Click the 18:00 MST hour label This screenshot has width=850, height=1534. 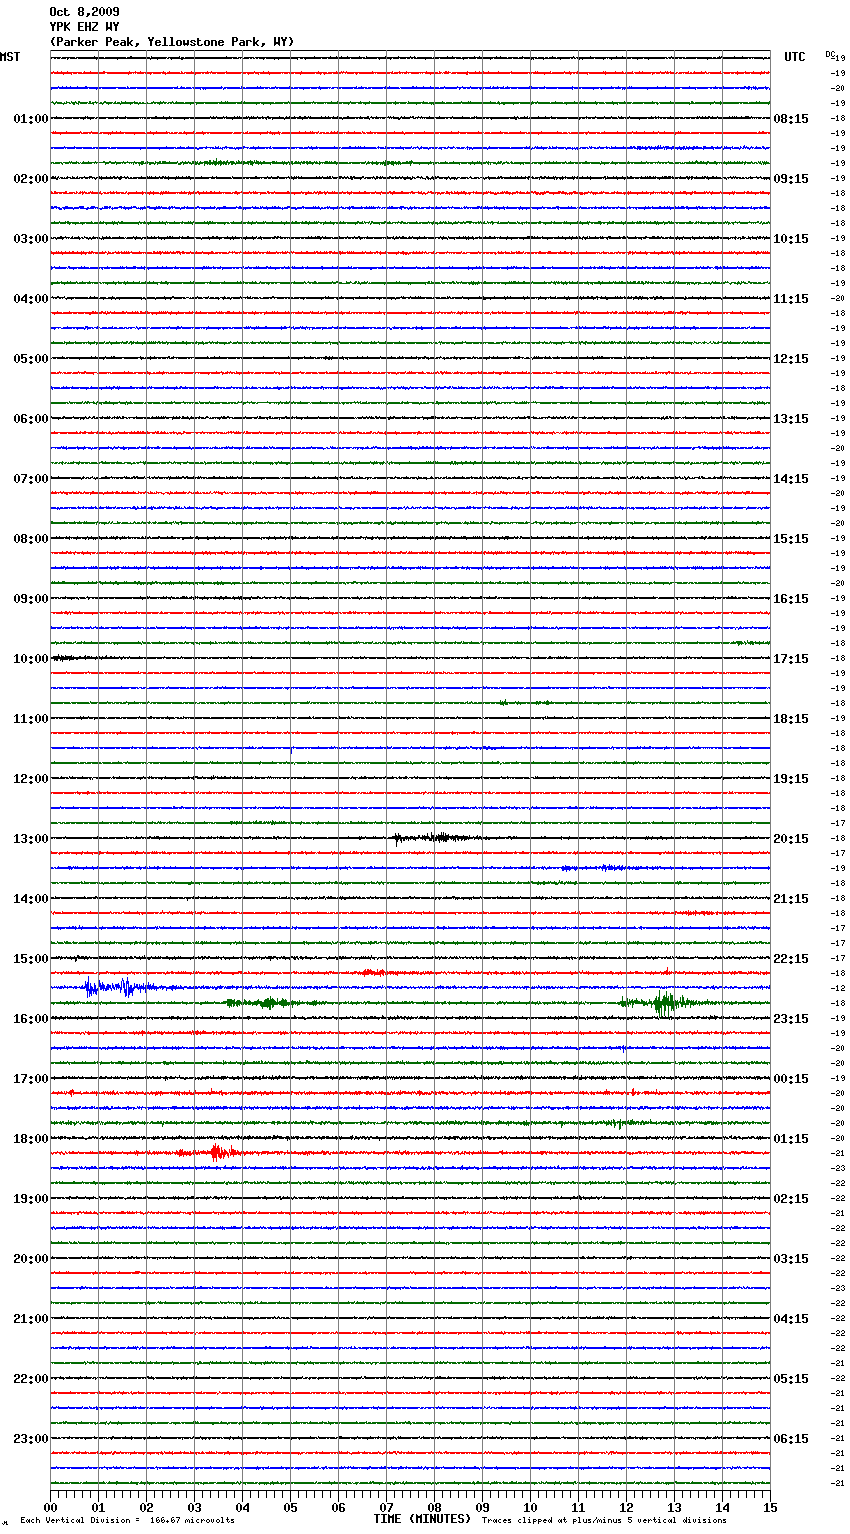(31, 1139)
